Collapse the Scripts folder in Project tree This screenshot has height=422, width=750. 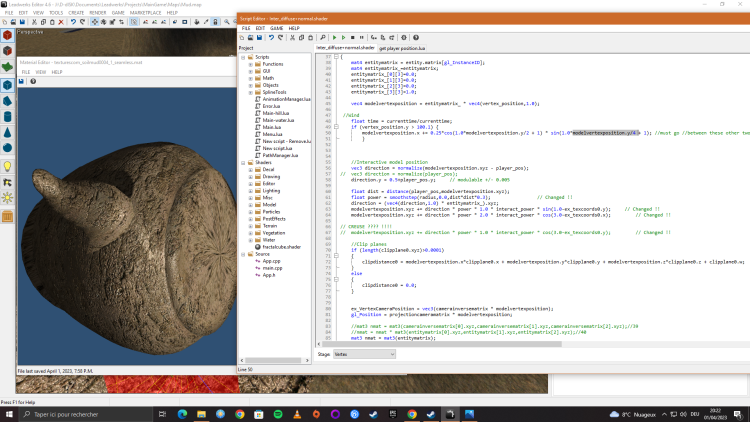[244, 57]
